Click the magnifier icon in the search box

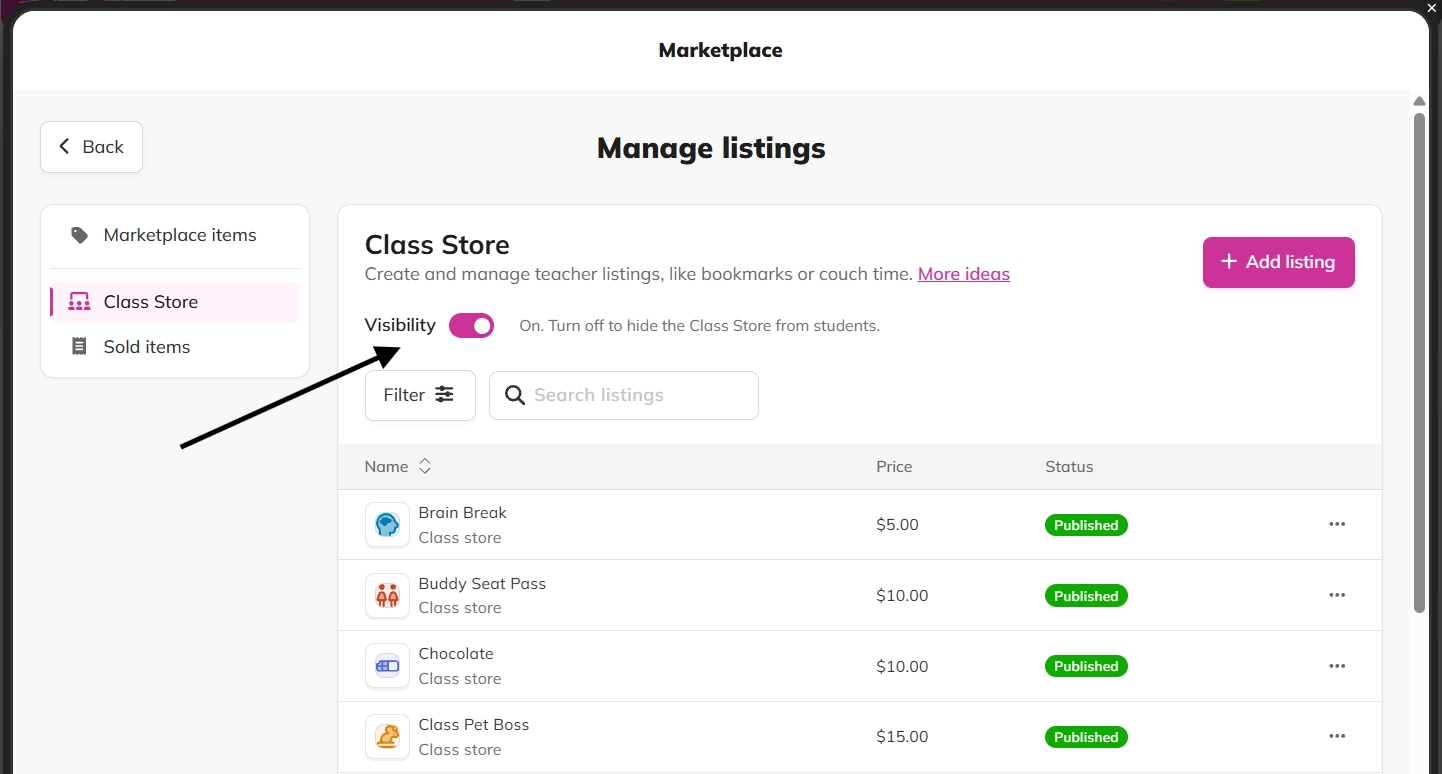(515, 395)
